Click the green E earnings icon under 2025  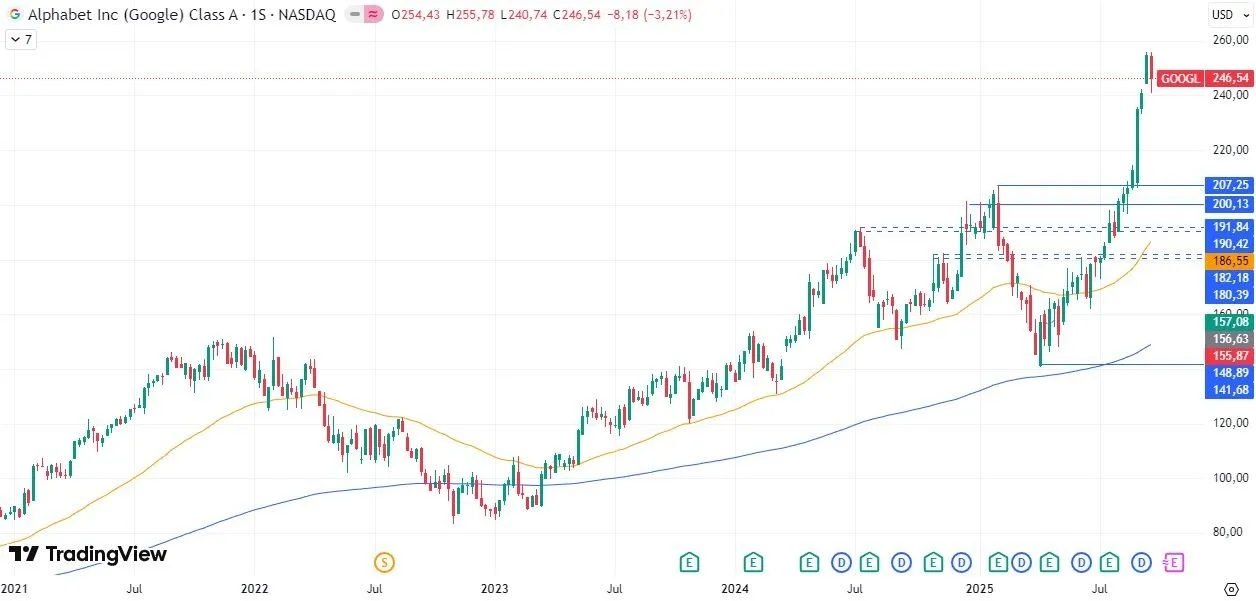click(997, 563)
